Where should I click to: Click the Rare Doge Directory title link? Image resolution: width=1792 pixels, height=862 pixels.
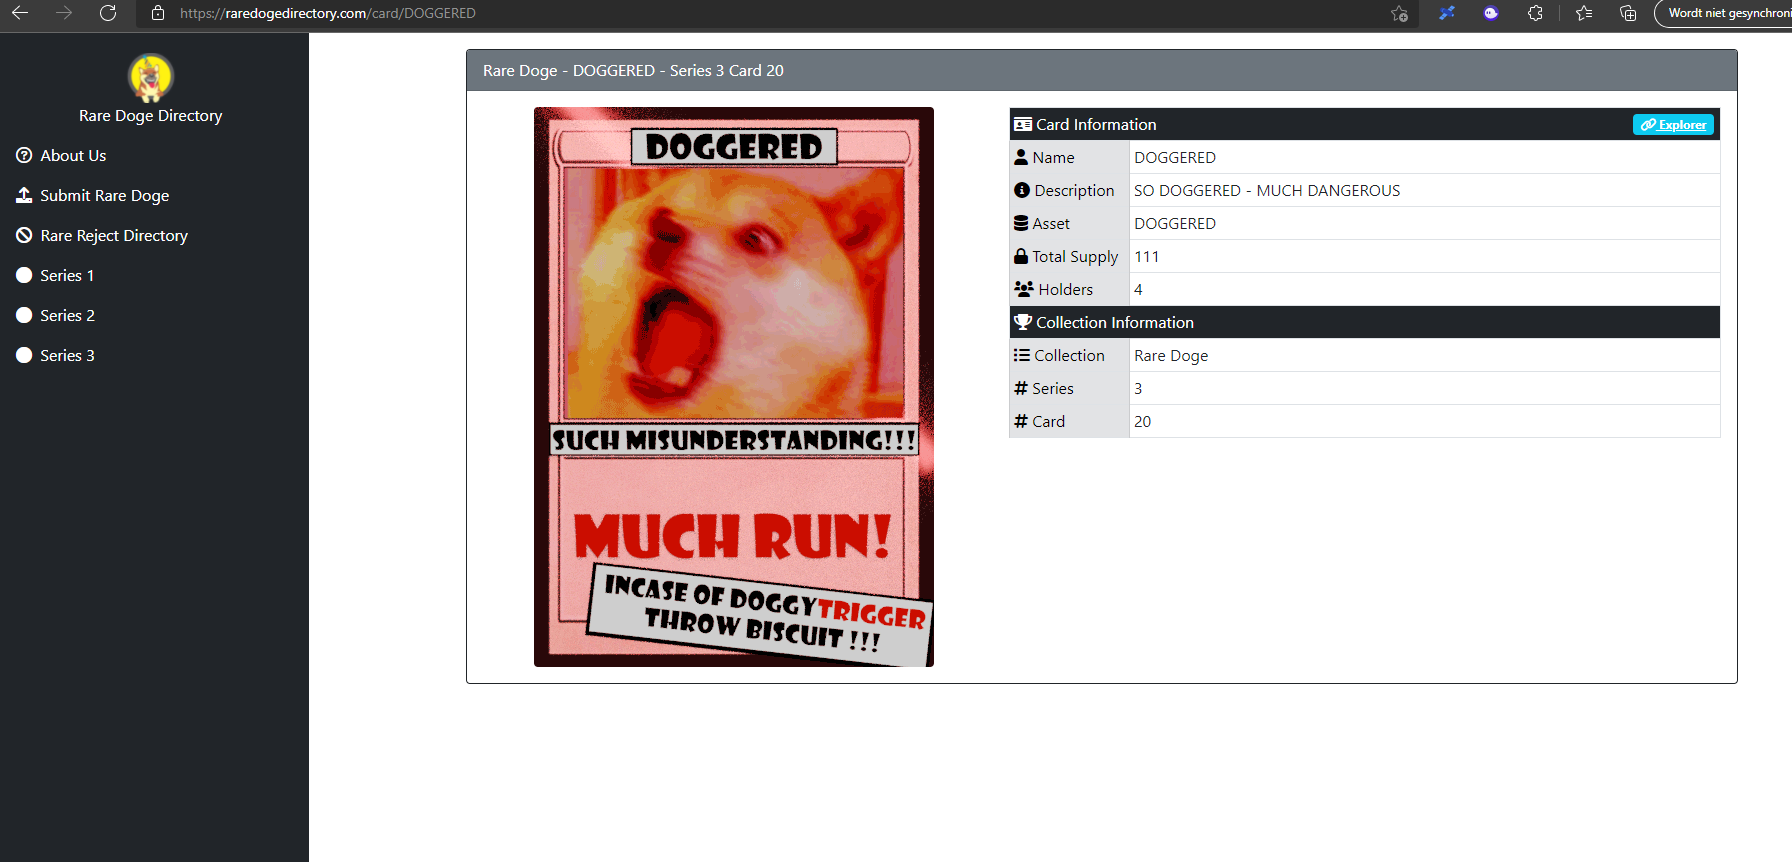pyautogui.click(x=151, y=115)
